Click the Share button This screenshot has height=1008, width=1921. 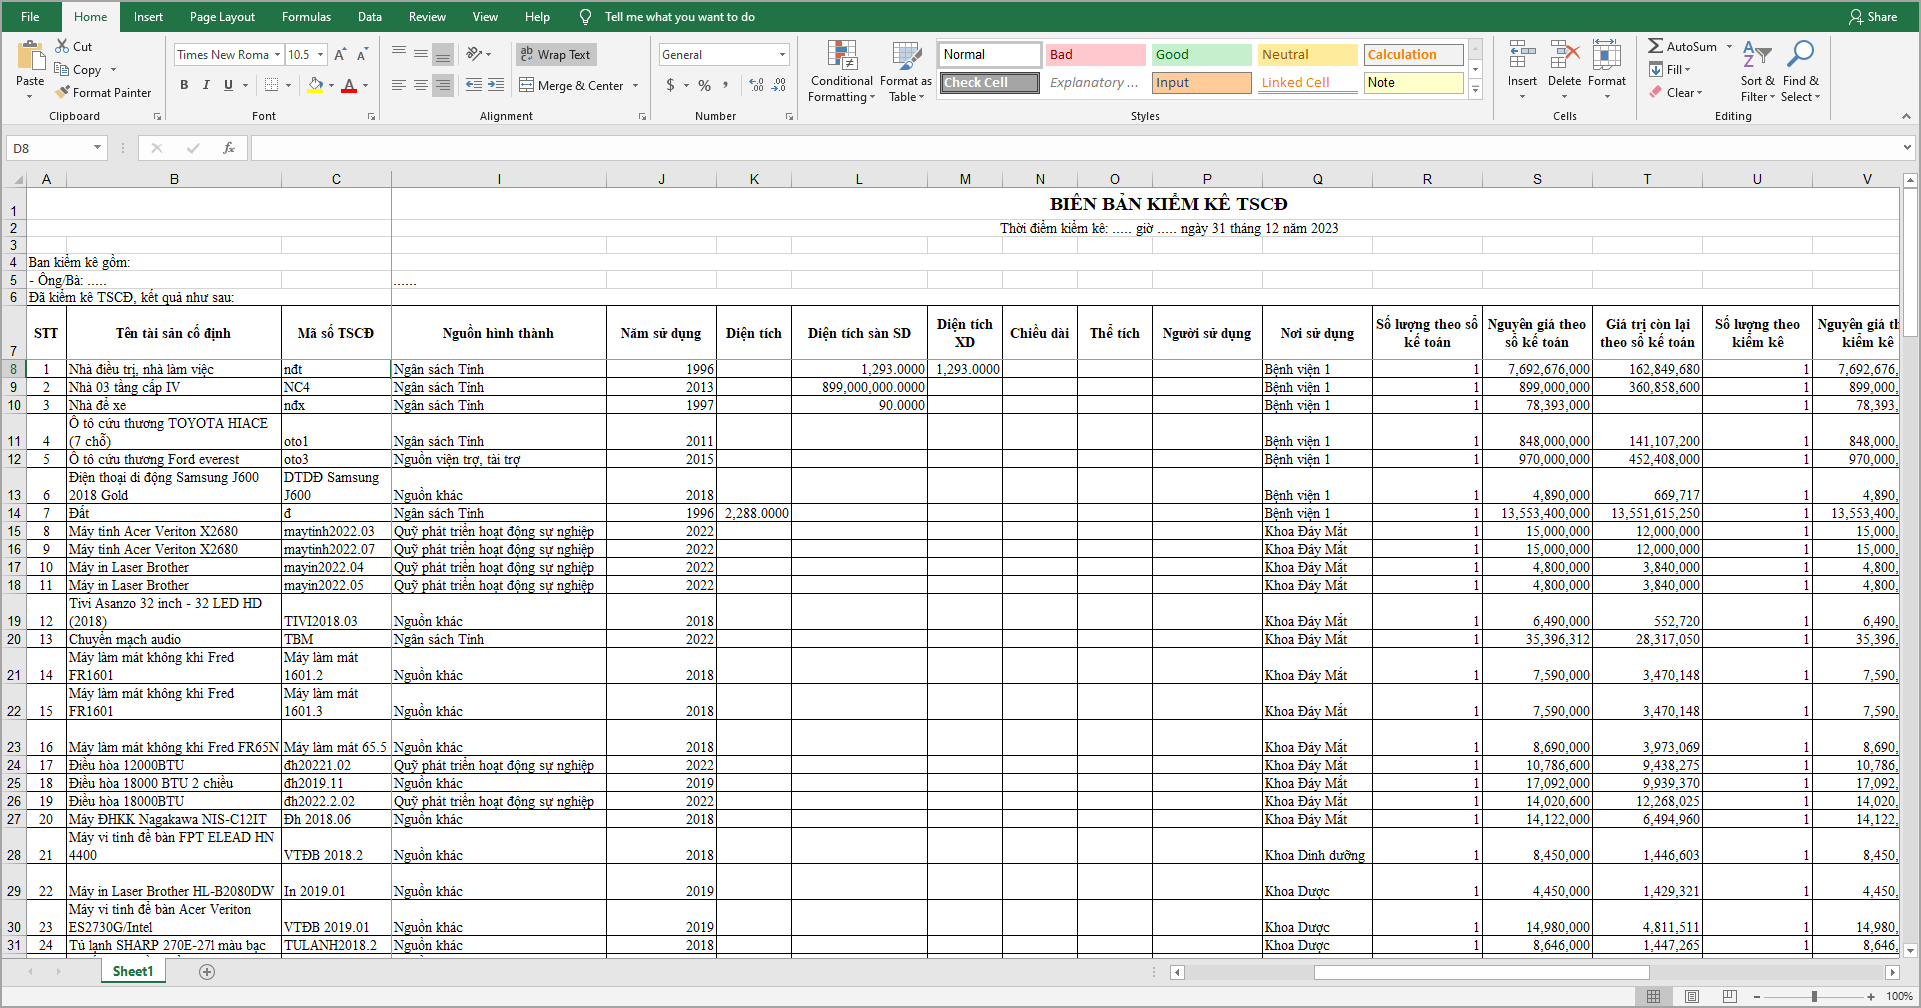click(1873, 17)
